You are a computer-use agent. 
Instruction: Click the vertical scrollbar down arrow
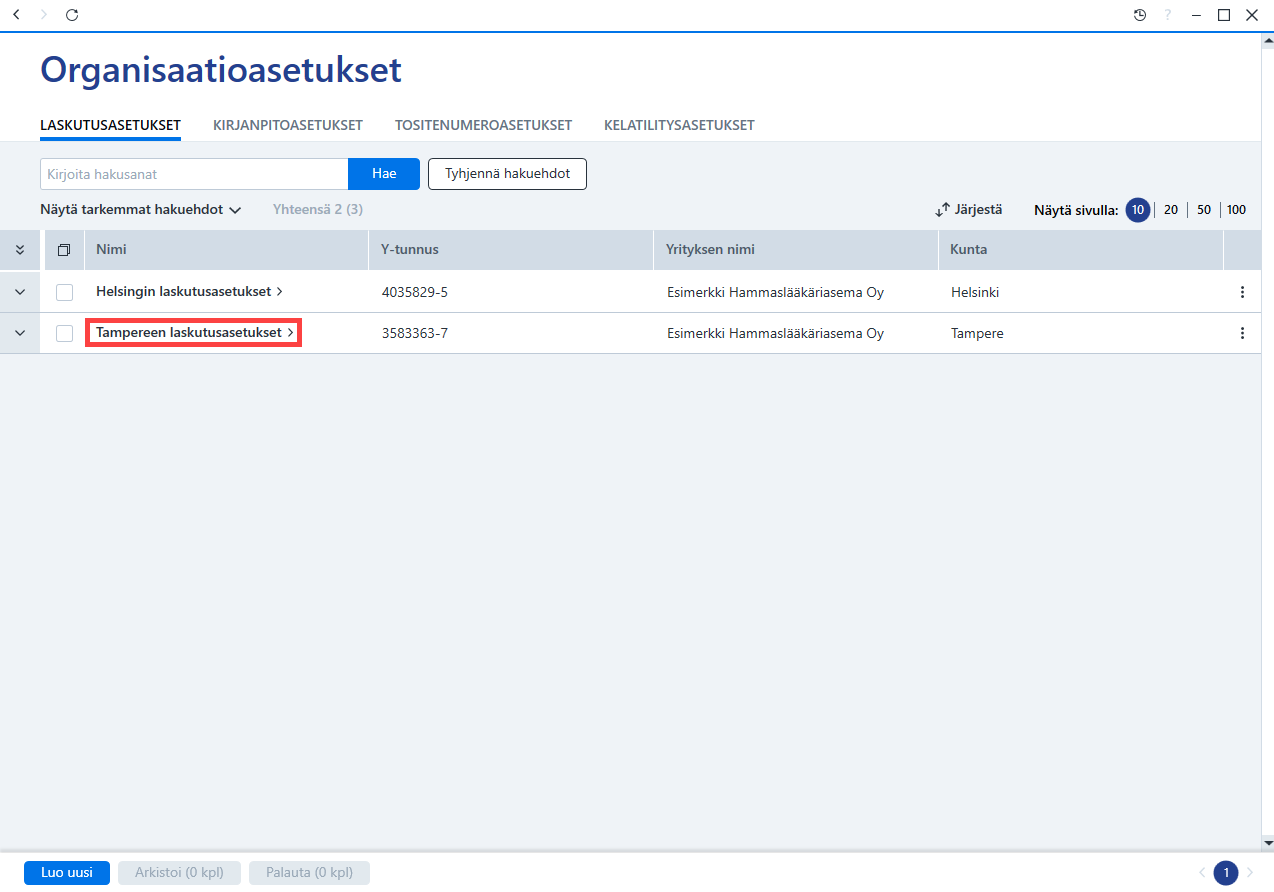pos(1267,843)
